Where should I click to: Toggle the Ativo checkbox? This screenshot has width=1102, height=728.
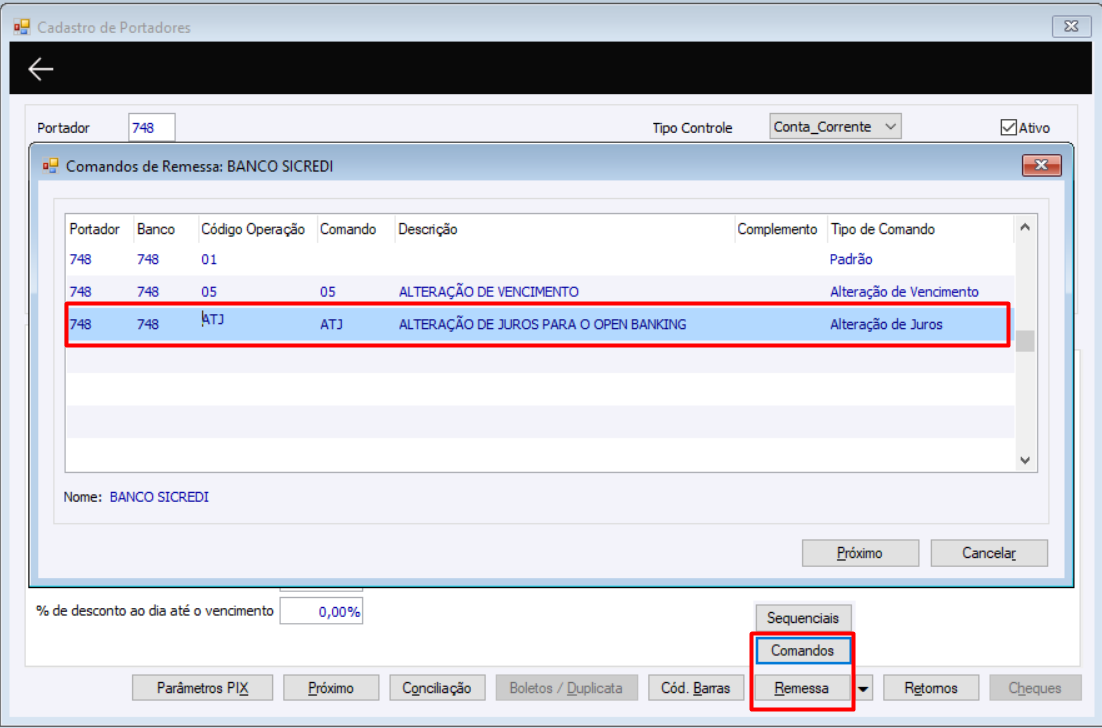pyautogui.click(x=1009, y=127)
